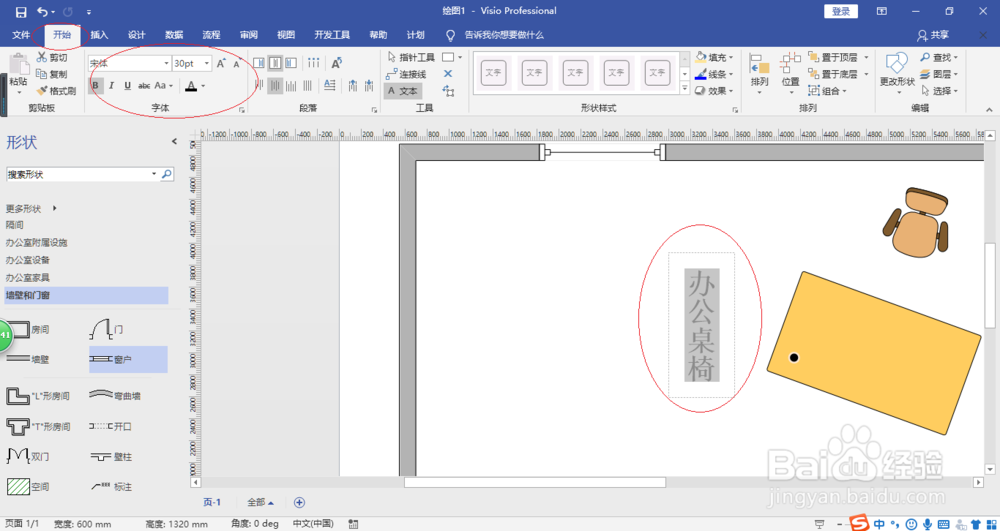Switch to the 插入 Insert tab
1000x531 pixels.
[x=99, y=35]
